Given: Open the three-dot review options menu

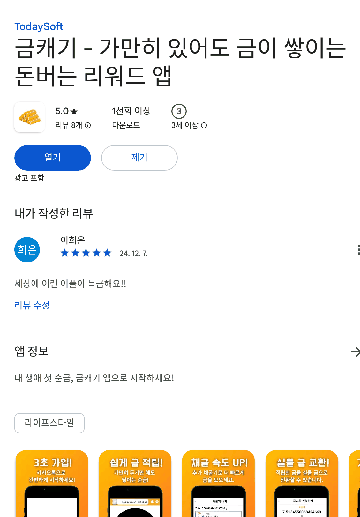Looking at the screenshot, I should pyautogui.click(x=358, y=250).
